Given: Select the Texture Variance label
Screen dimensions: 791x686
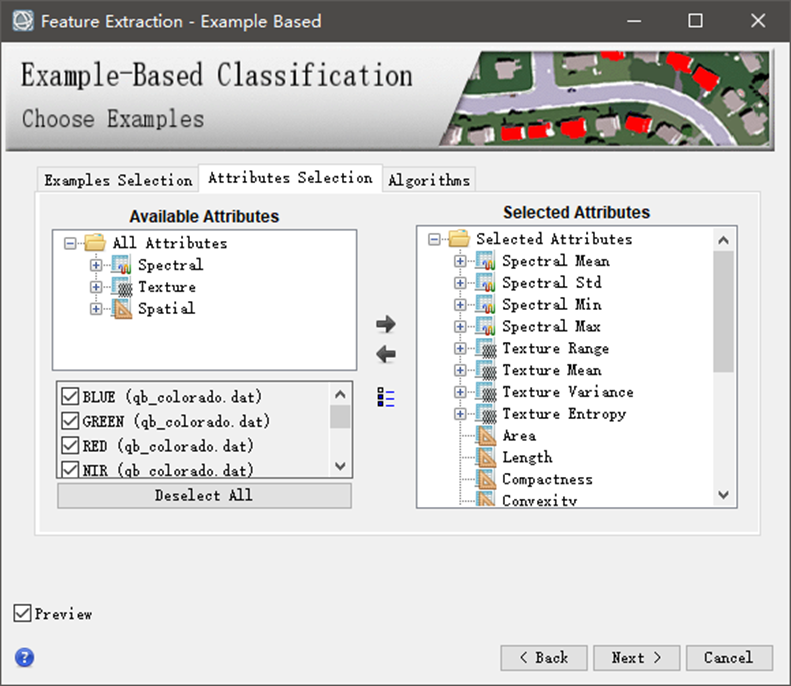Looking at the screenshot, I should [x=568, y=392].
